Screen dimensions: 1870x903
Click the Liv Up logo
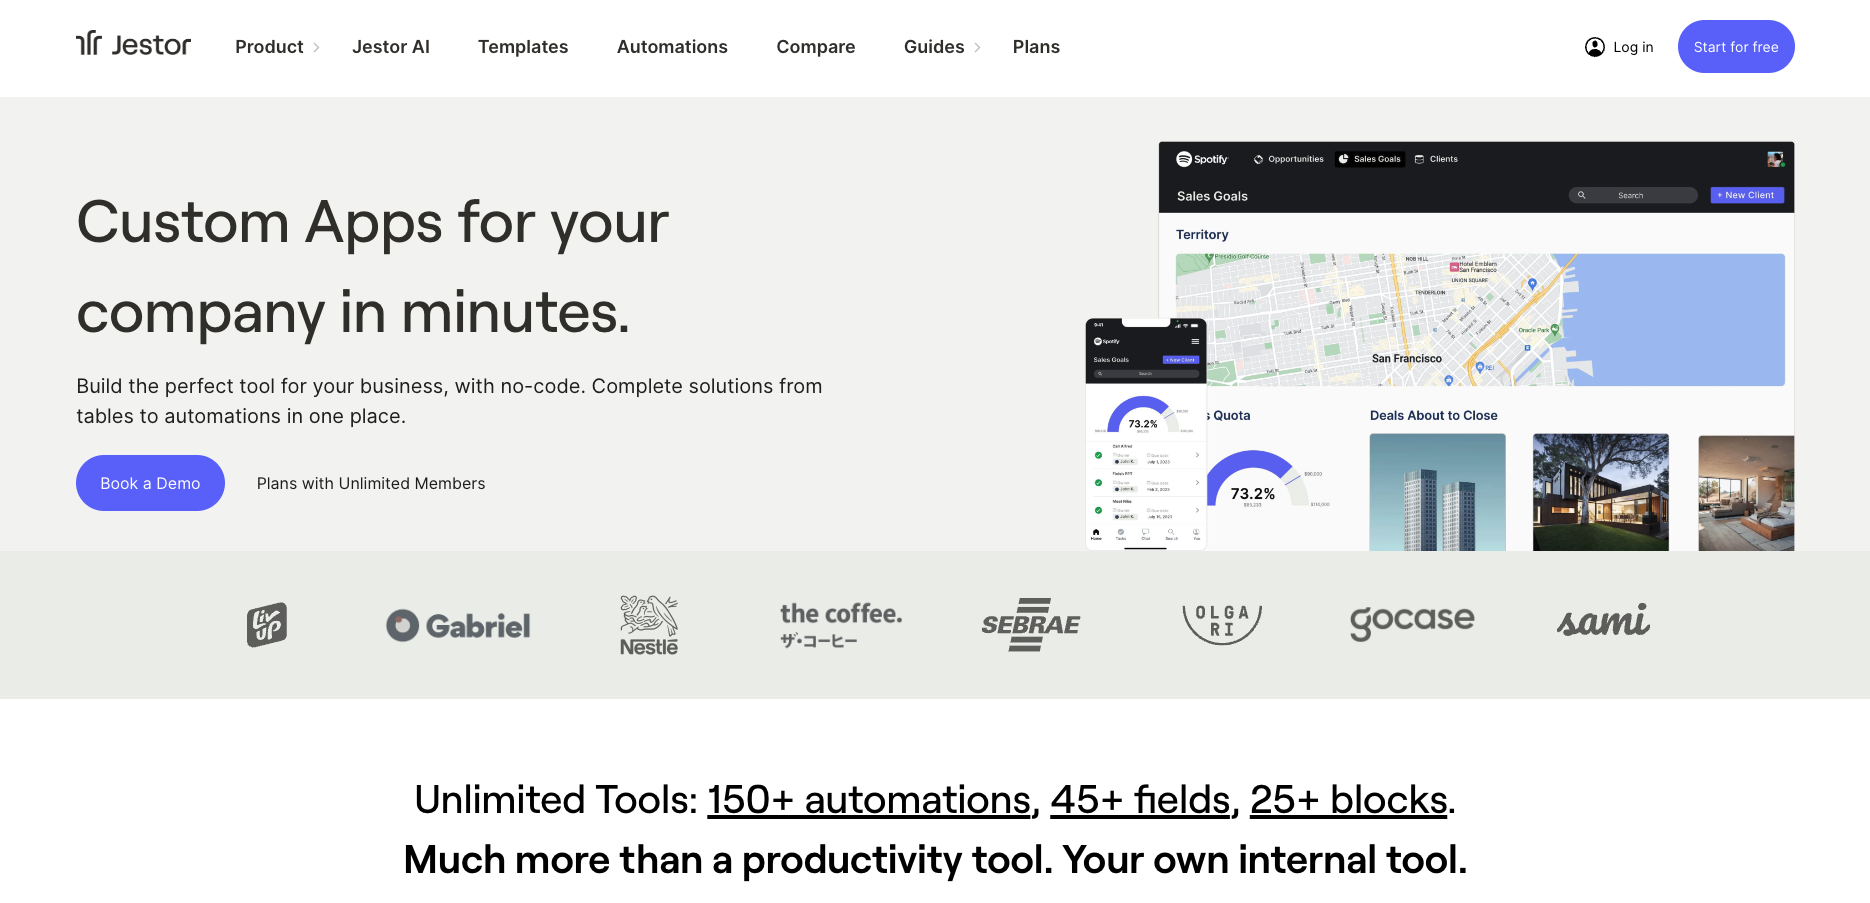click(267, 625)
